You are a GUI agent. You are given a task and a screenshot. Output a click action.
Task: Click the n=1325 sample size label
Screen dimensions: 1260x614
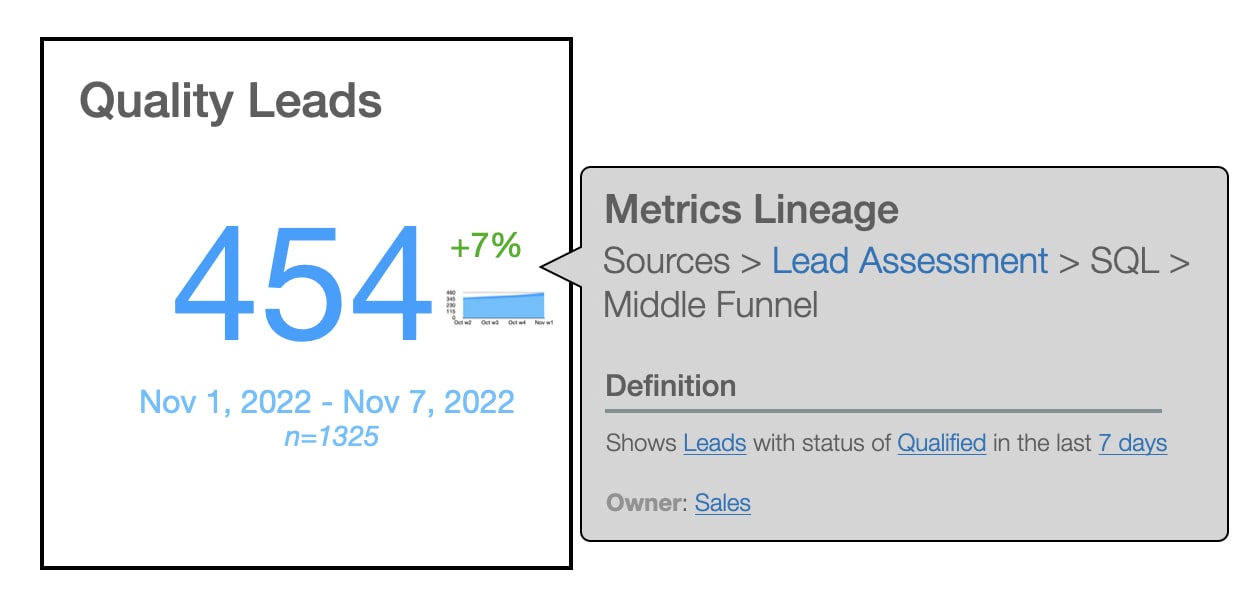click(x=331, y=436)
